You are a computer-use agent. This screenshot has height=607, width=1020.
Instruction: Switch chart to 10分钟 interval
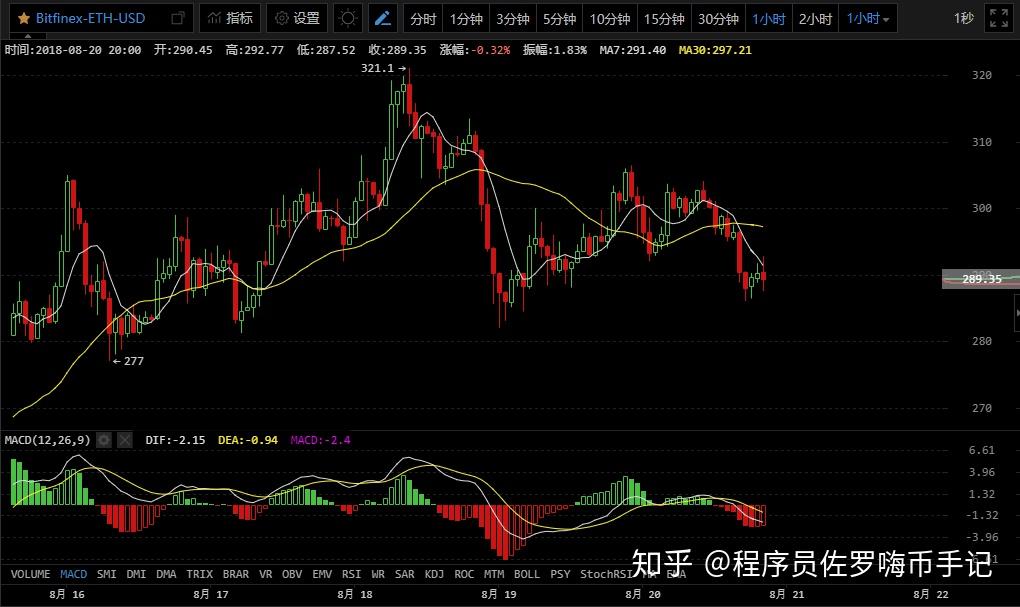tap(610, 19)
